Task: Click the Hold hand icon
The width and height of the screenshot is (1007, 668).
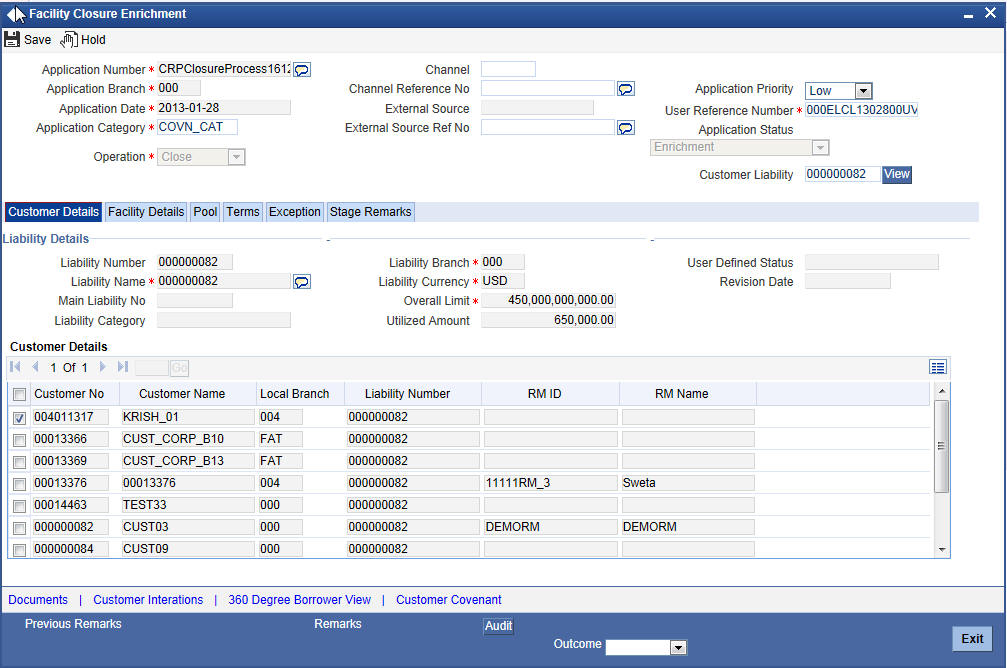Action: tap(69, 40)
